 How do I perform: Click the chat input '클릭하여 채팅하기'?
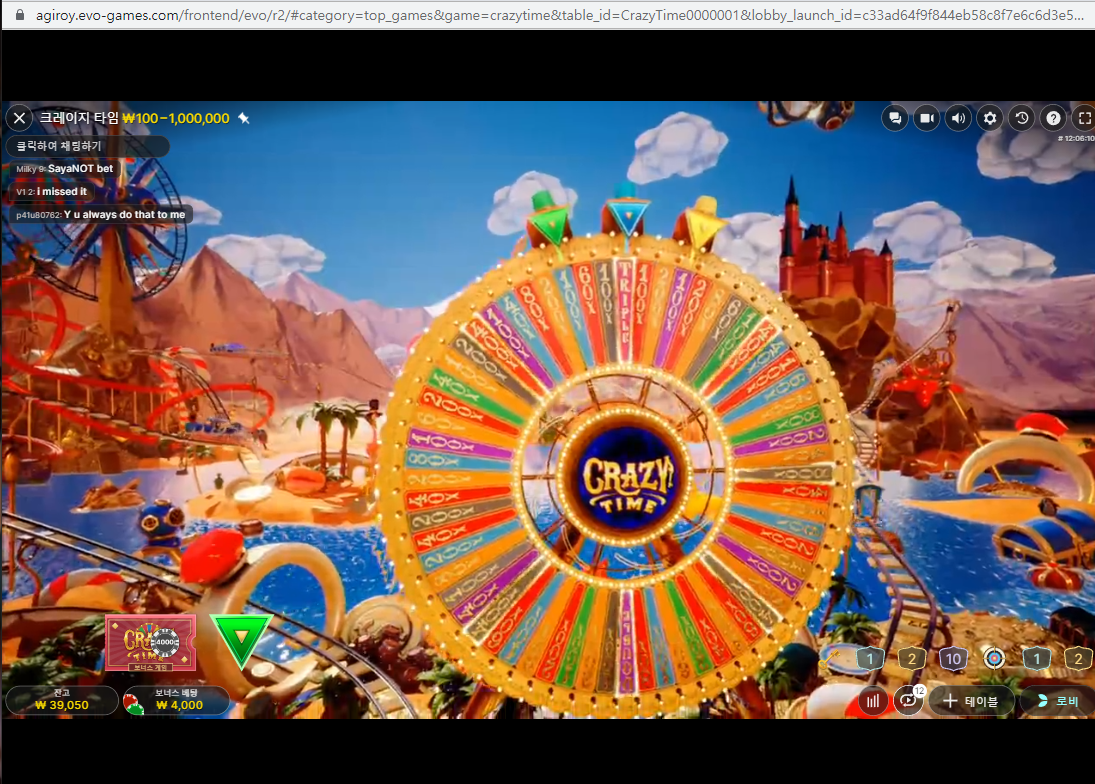87,146
